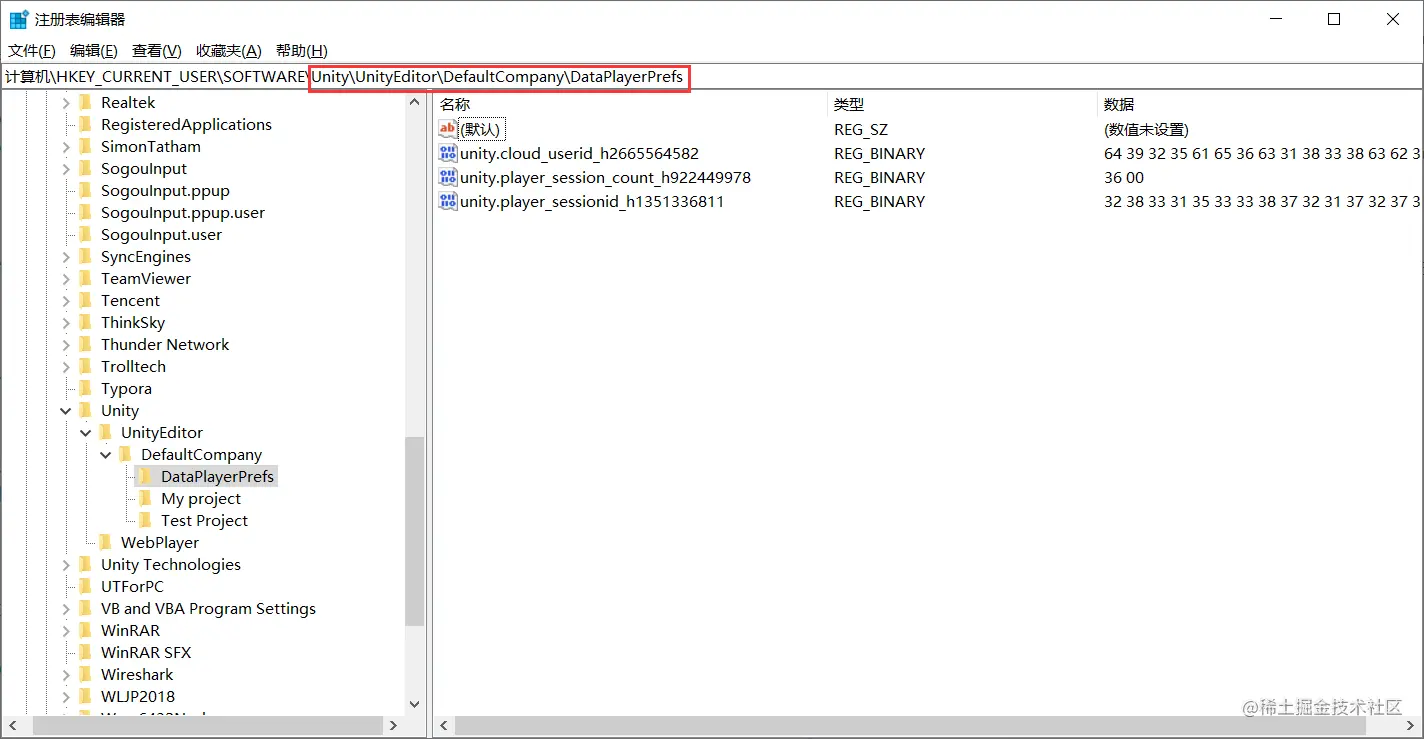Viewport: 1424px width, 739px height.
Task: Select the Unity Technologies key
Action: [171, 565]
